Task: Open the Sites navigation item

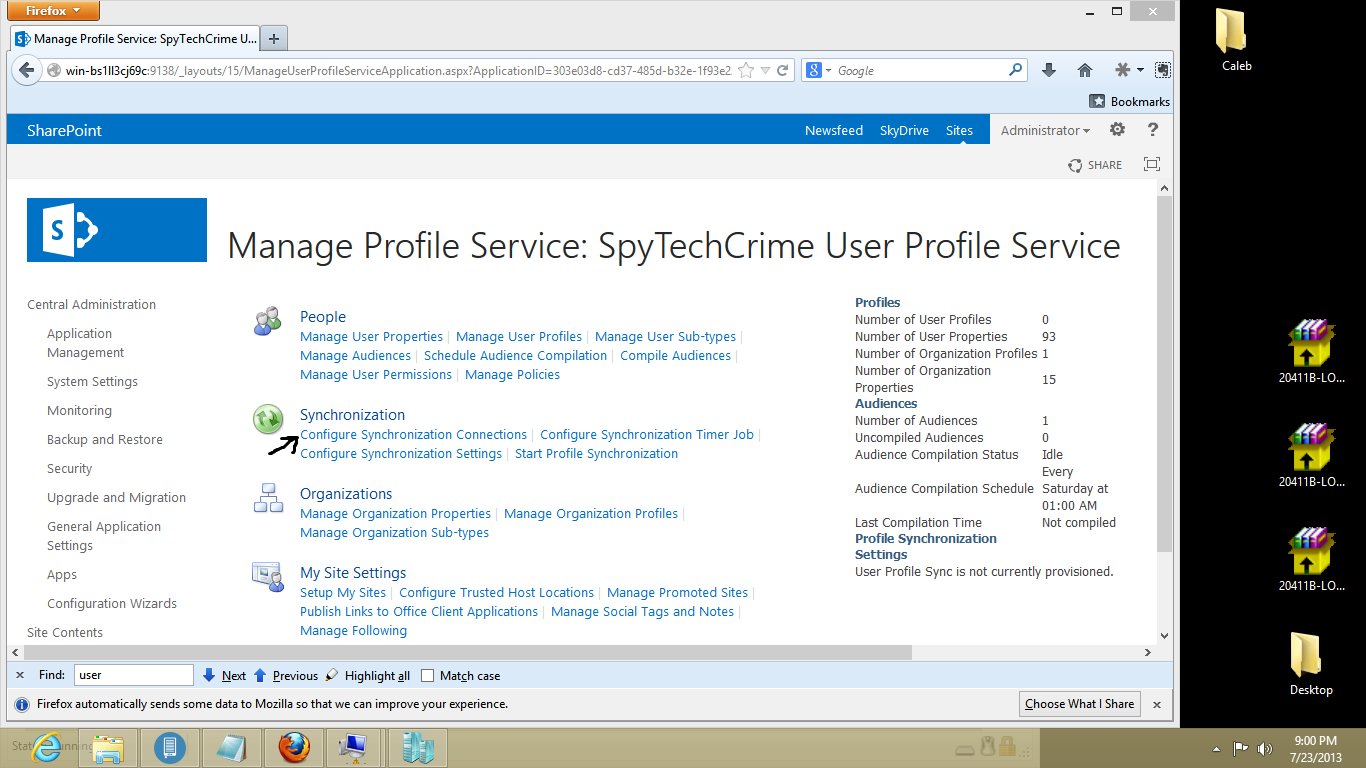Action: pos(959,130)
